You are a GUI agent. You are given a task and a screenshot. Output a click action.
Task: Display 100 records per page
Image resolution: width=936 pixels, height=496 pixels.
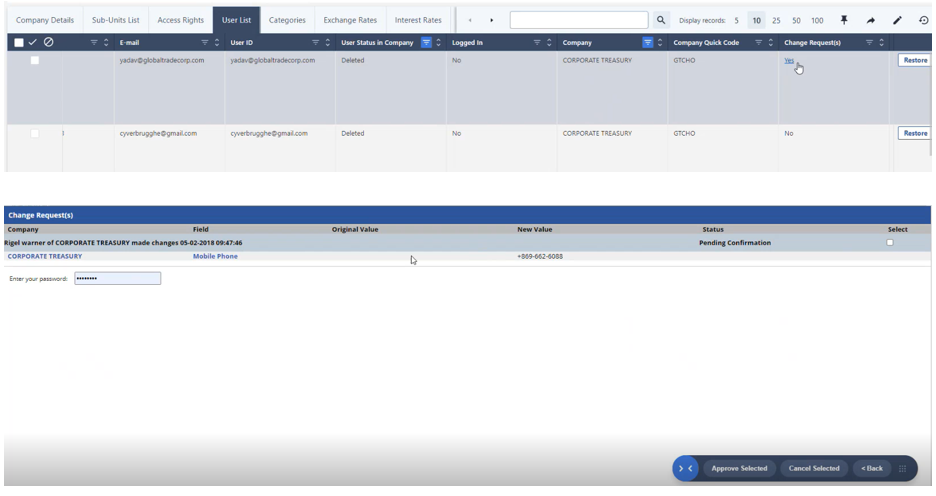(817, 20)
